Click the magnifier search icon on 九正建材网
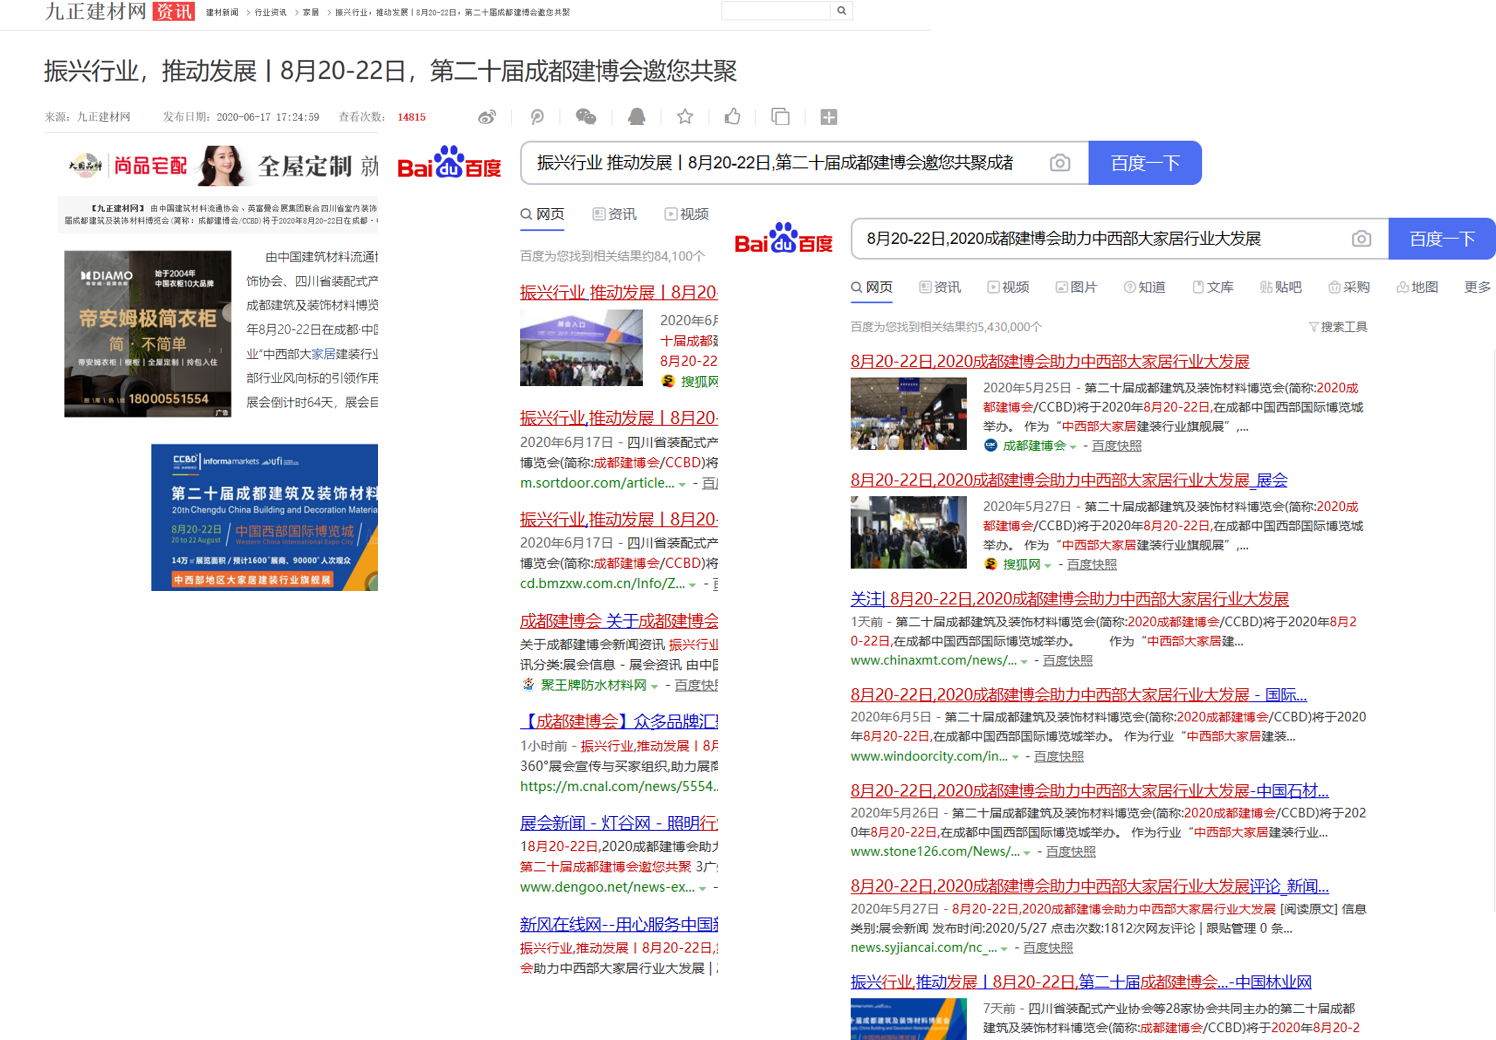The image size is (1496, 1040). pyautogui.click(x=842, y=11)
